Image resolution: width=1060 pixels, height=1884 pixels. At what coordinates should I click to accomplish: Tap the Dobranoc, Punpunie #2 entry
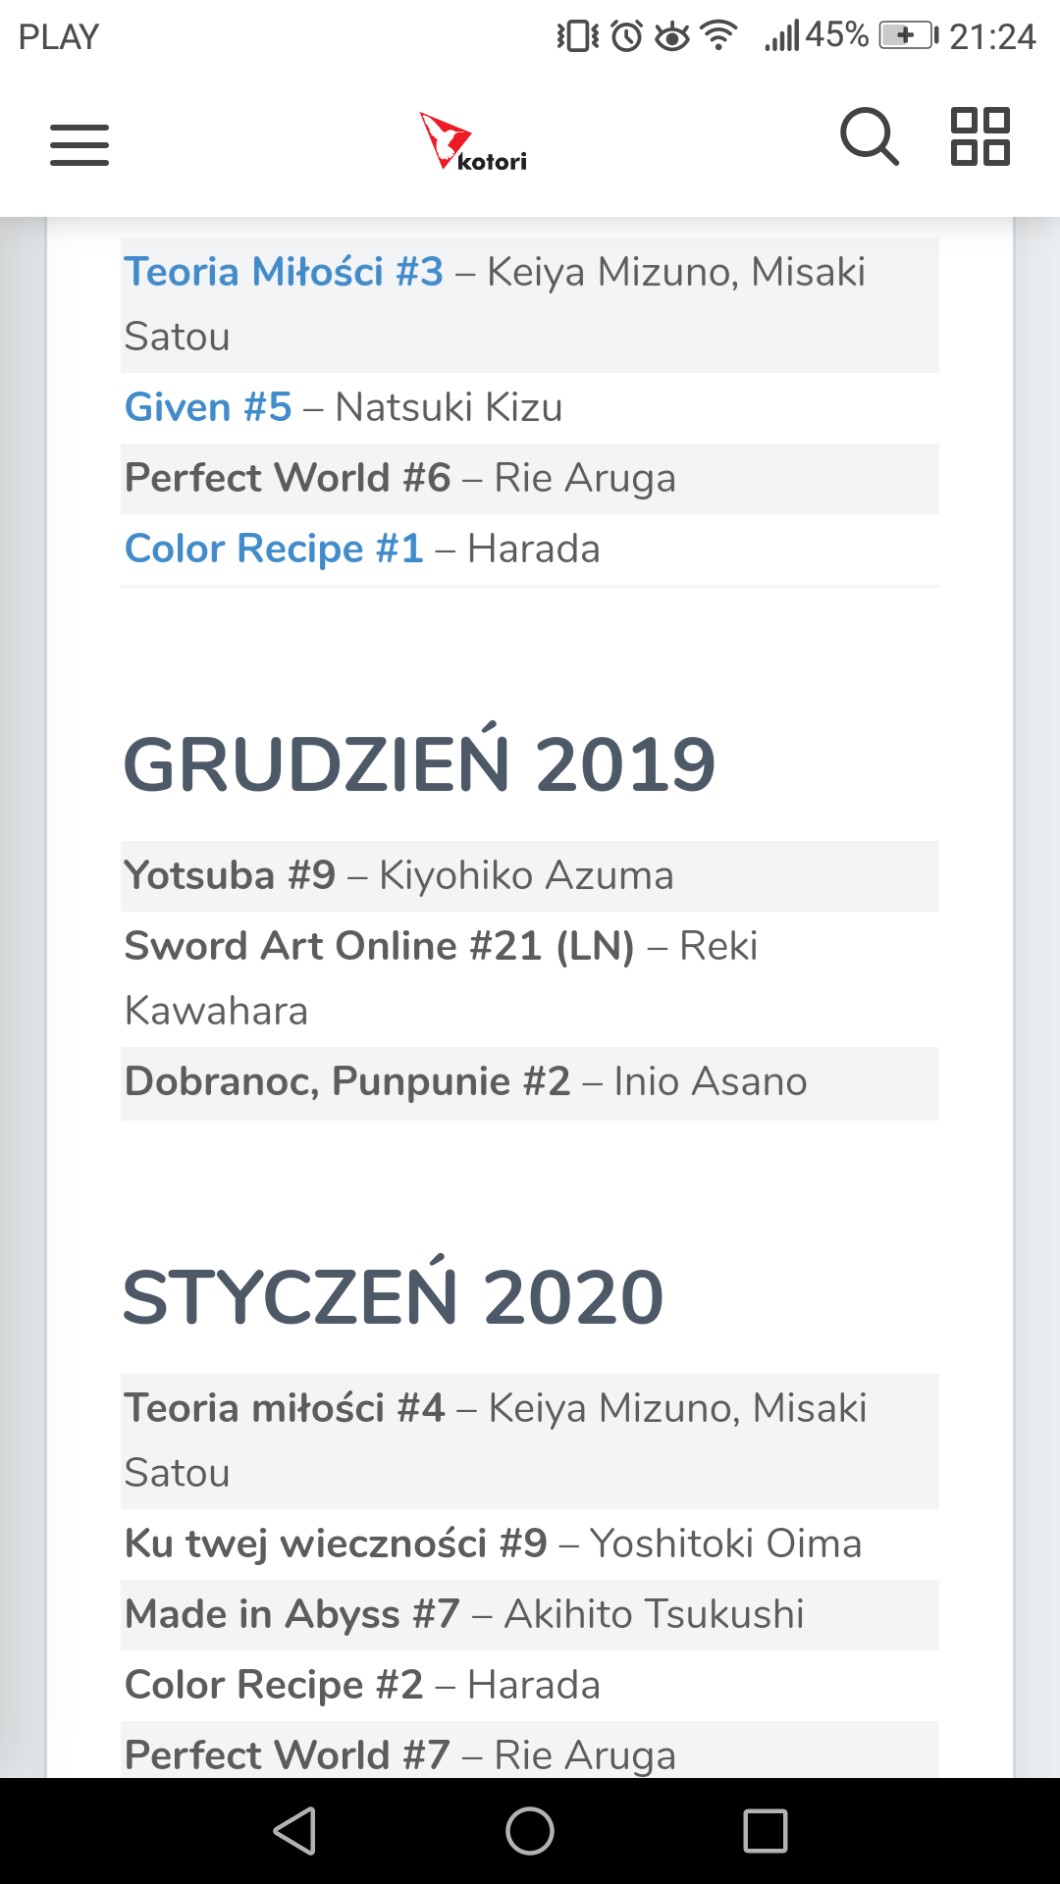[347, 1082]
